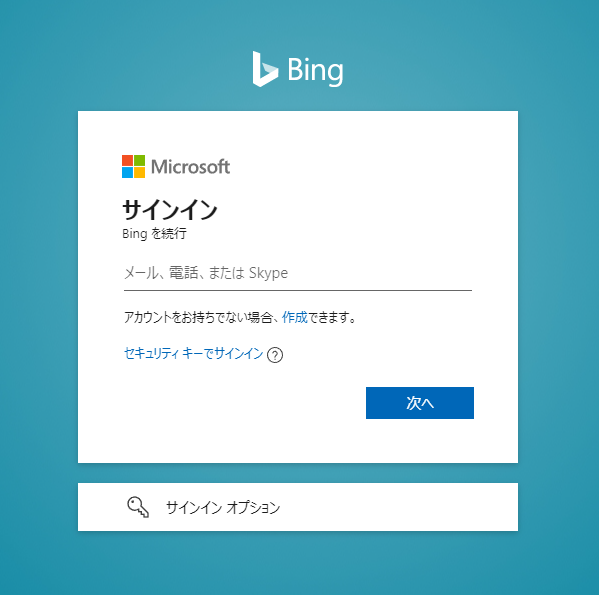Click the blue 次へ button
This screenshot has width=599, height=595.
pyautogui.click(x=420, y=403)
